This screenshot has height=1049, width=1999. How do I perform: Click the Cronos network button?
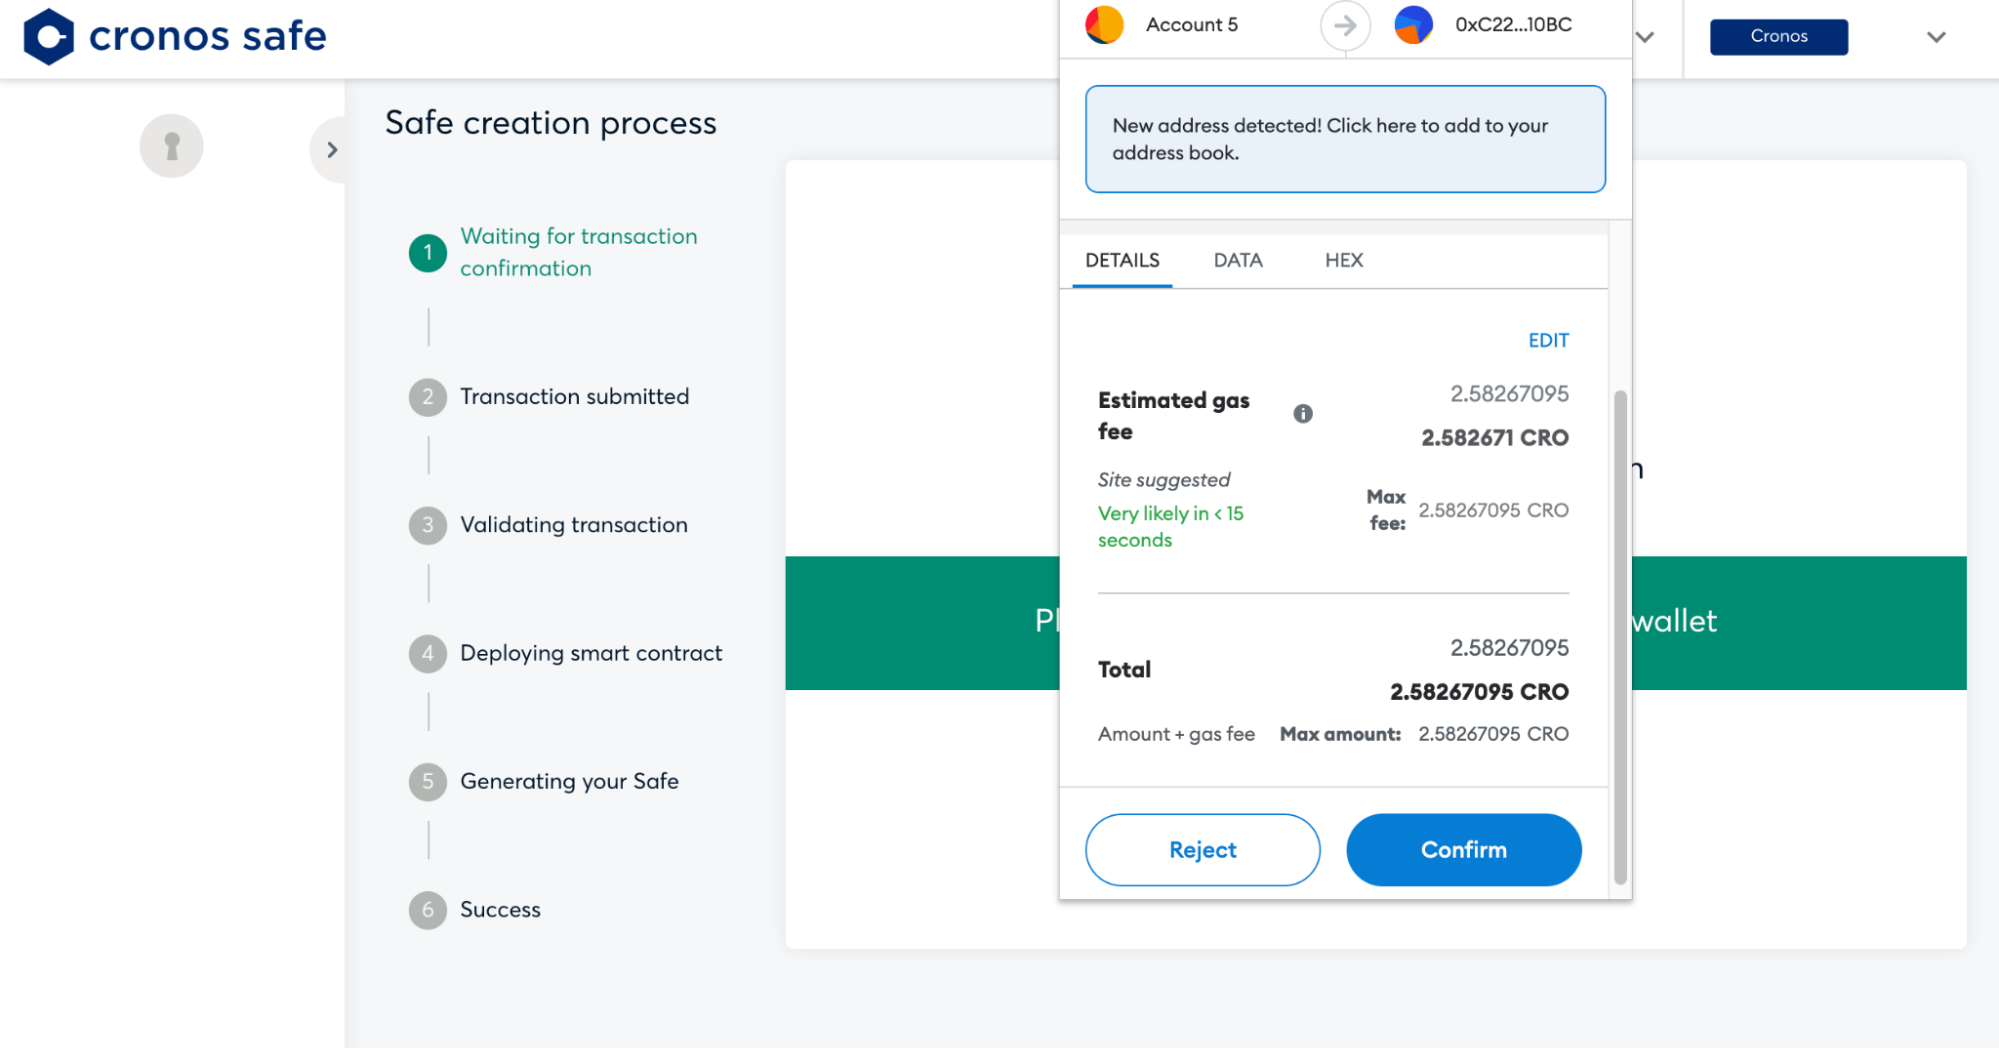(1778, 37)
